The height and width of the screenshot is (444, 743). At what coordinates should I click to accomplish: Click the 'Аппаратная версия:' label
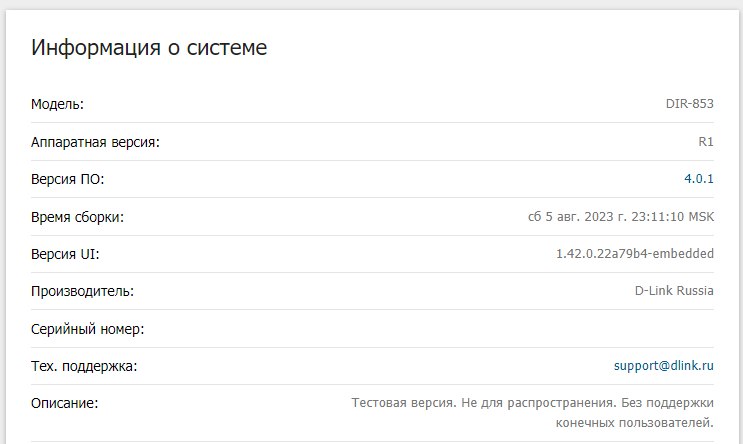coord(95,142)
